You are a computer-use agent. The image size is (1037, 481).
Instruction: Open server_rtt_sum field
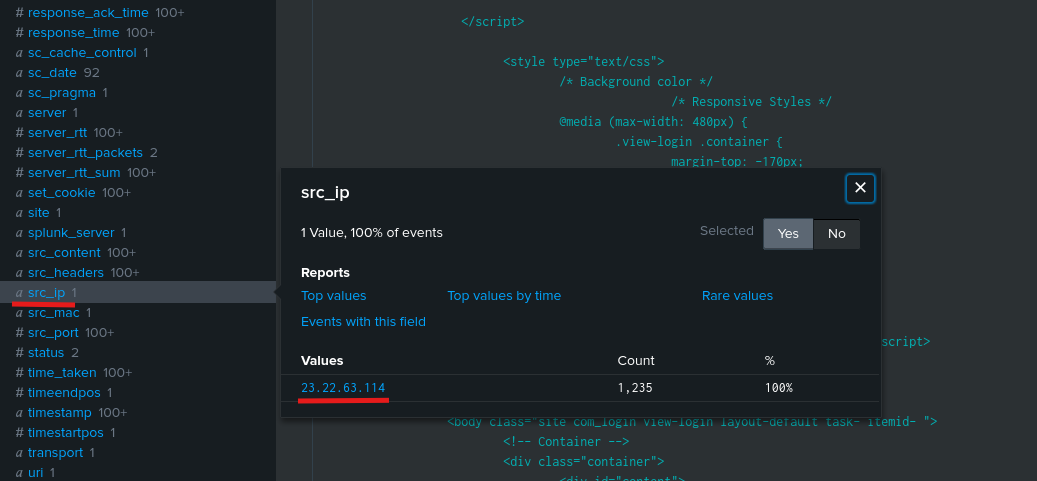[74, 173]
